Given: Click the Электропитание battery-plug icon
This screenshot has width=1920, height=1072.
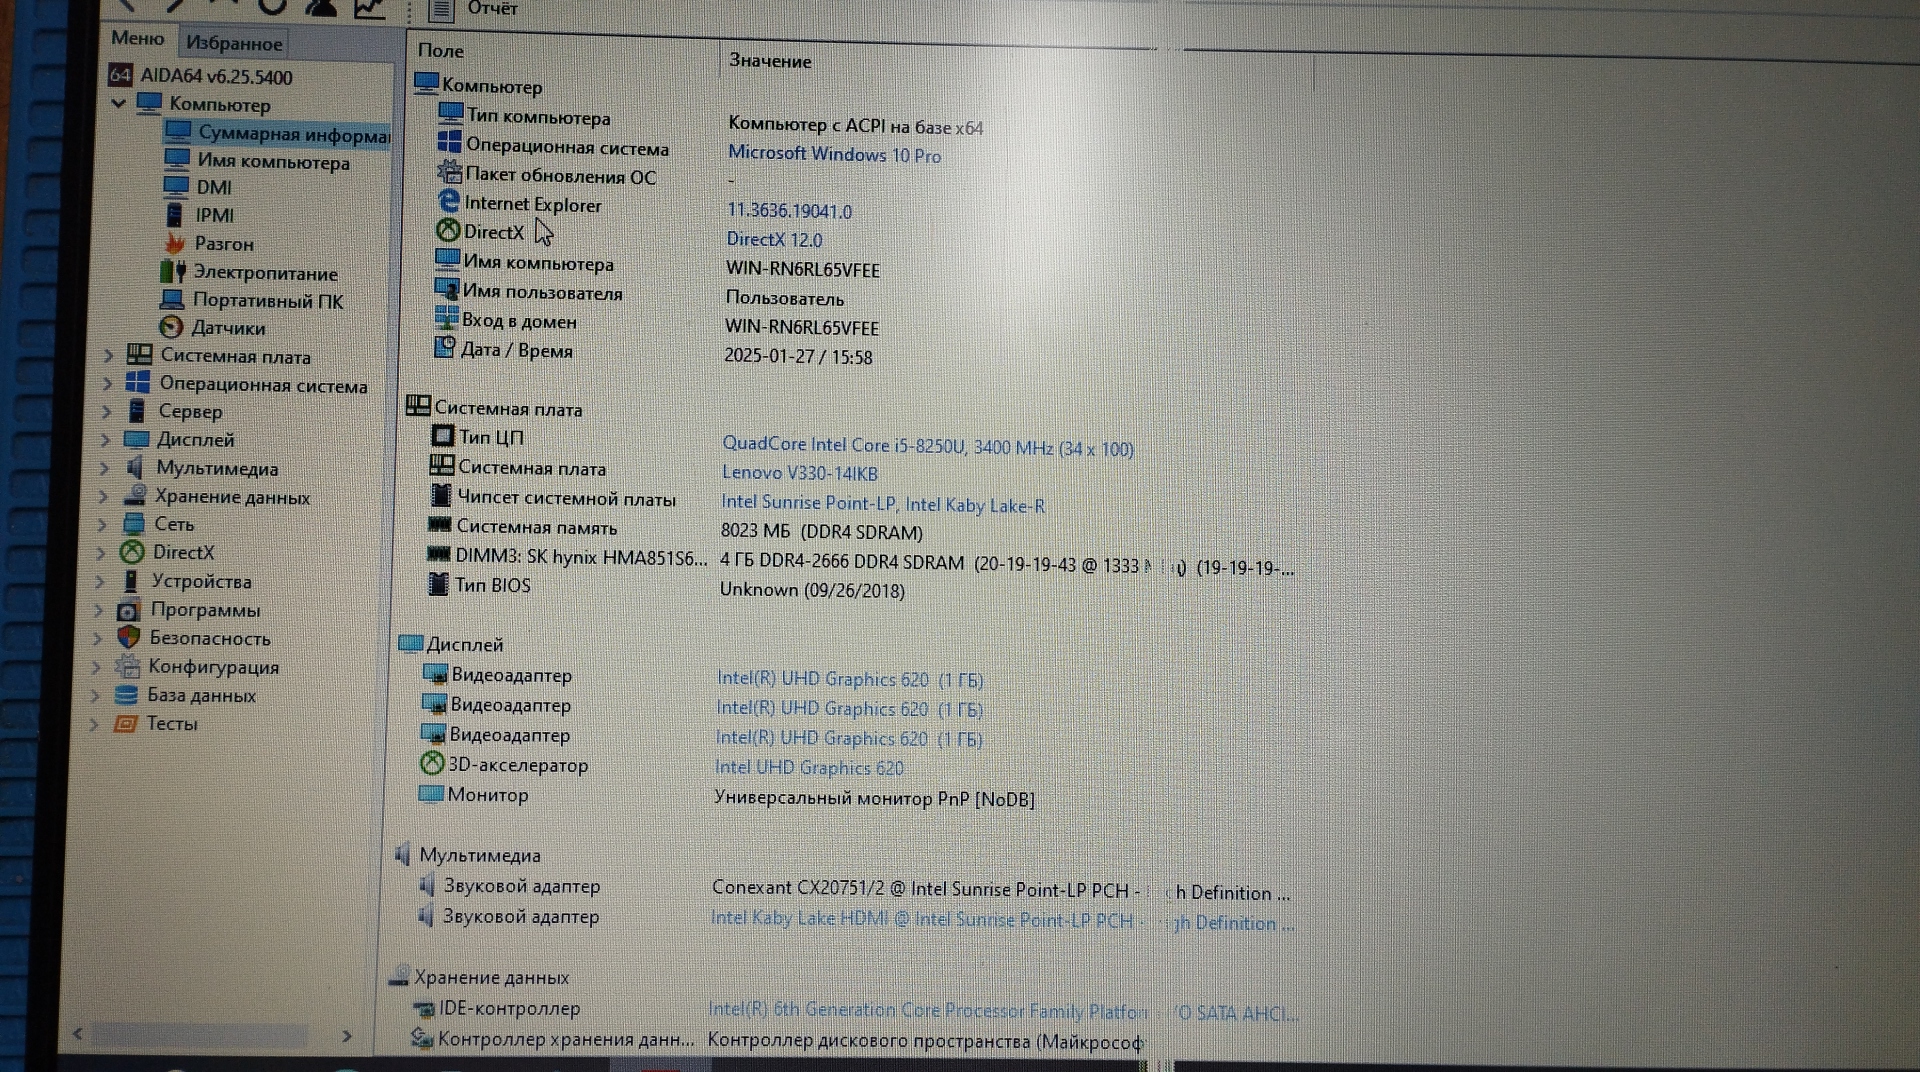Looking at the screenshot, I should coord(173,271).
